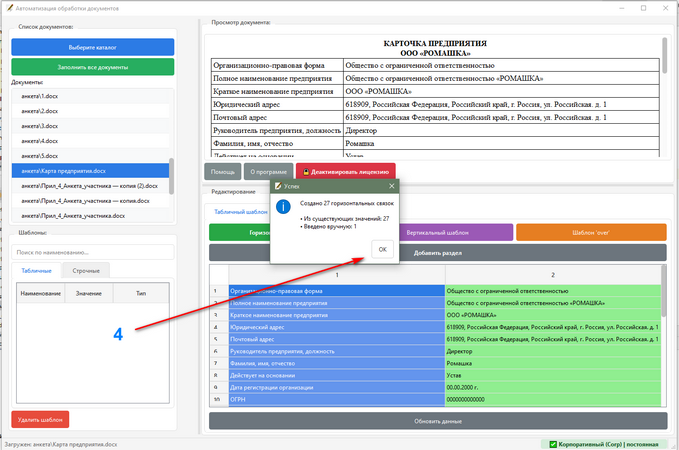This screenshot has height=450, width=679.
Task: Click Деактивировать лицензию
Action: (x=346, y=172)
